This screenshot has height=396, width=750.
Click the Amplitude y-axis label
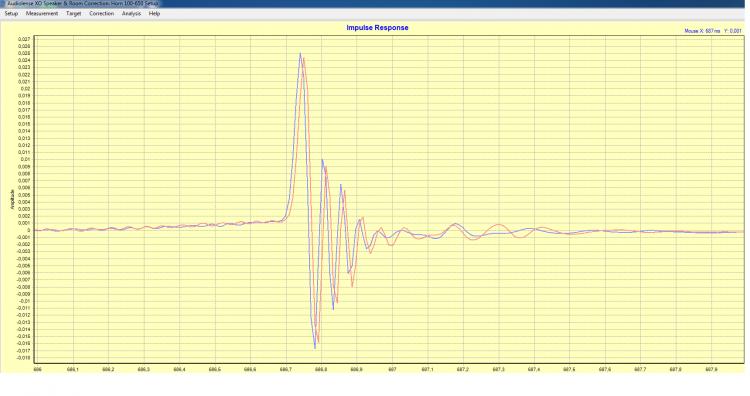click(12, 199)
